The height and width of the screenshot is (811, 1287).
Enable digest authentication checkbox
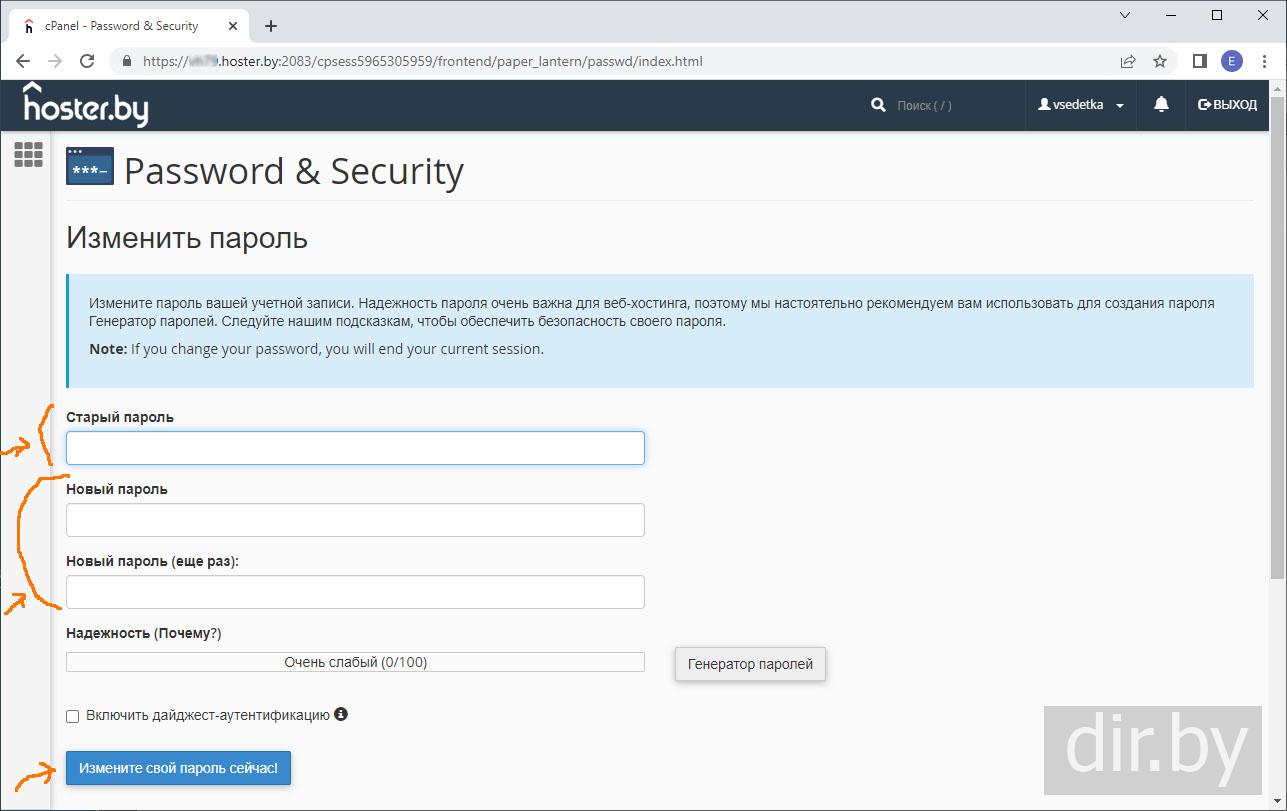72,716
